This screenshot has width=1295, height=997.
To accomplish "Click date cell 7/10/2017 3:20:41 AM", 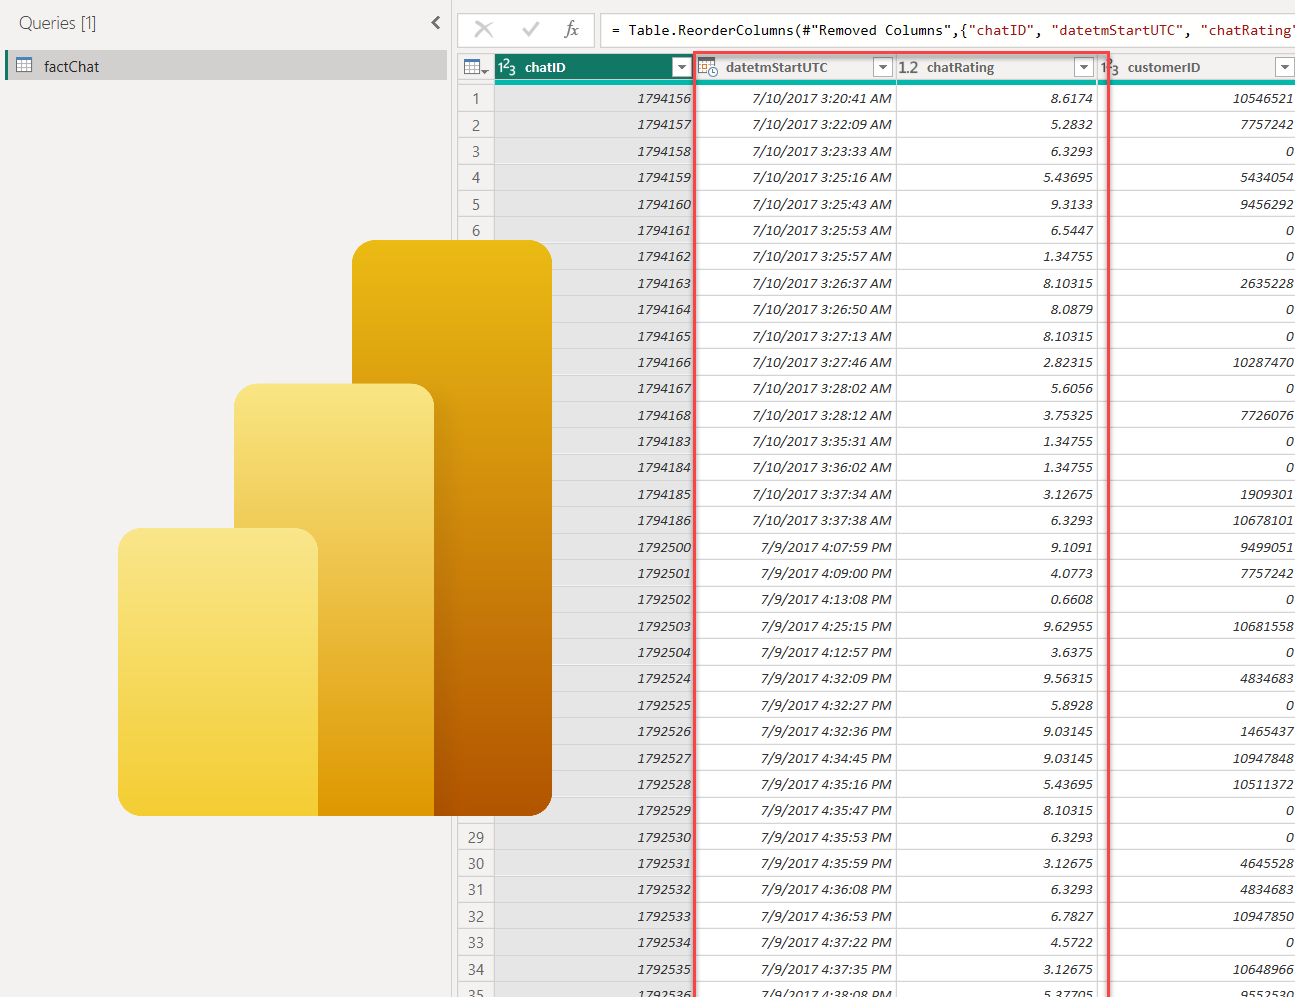I will (x=796, y=98).
